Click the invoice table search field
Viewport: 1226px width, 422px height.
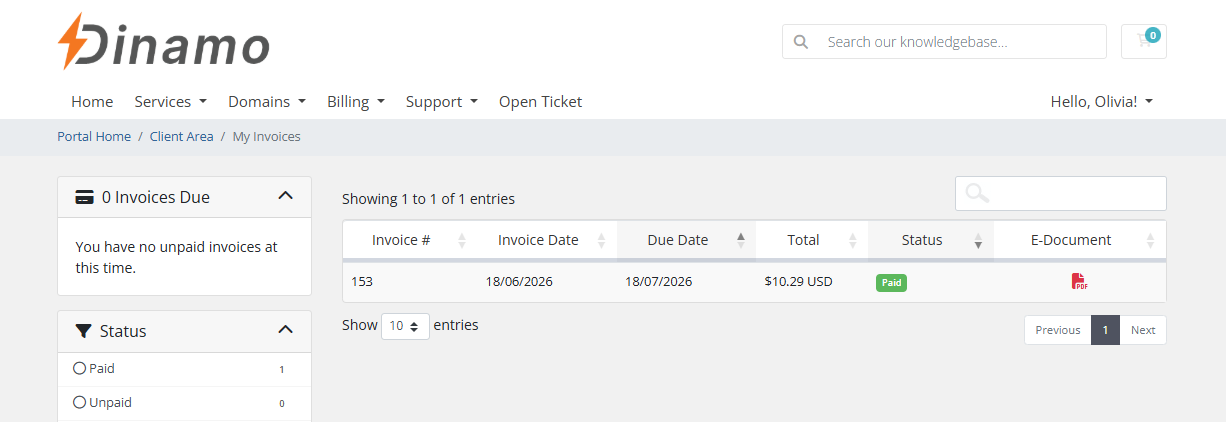(x=1061, y=193)
